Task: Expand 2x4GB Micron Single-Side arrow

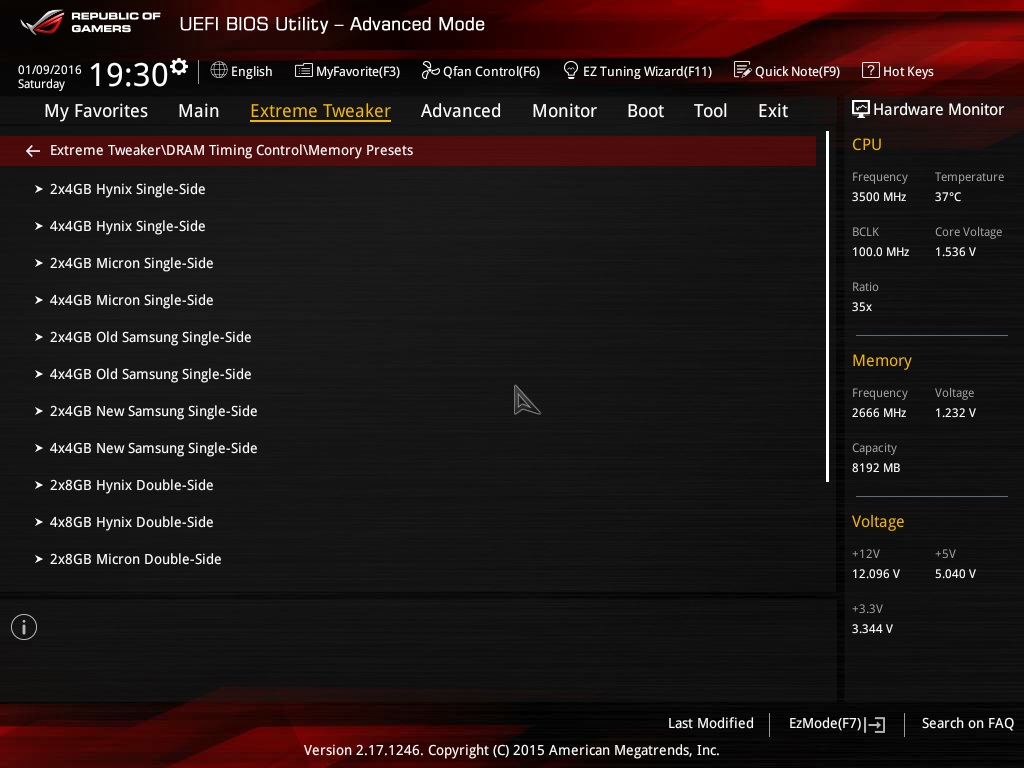Action: pos(39,263)
